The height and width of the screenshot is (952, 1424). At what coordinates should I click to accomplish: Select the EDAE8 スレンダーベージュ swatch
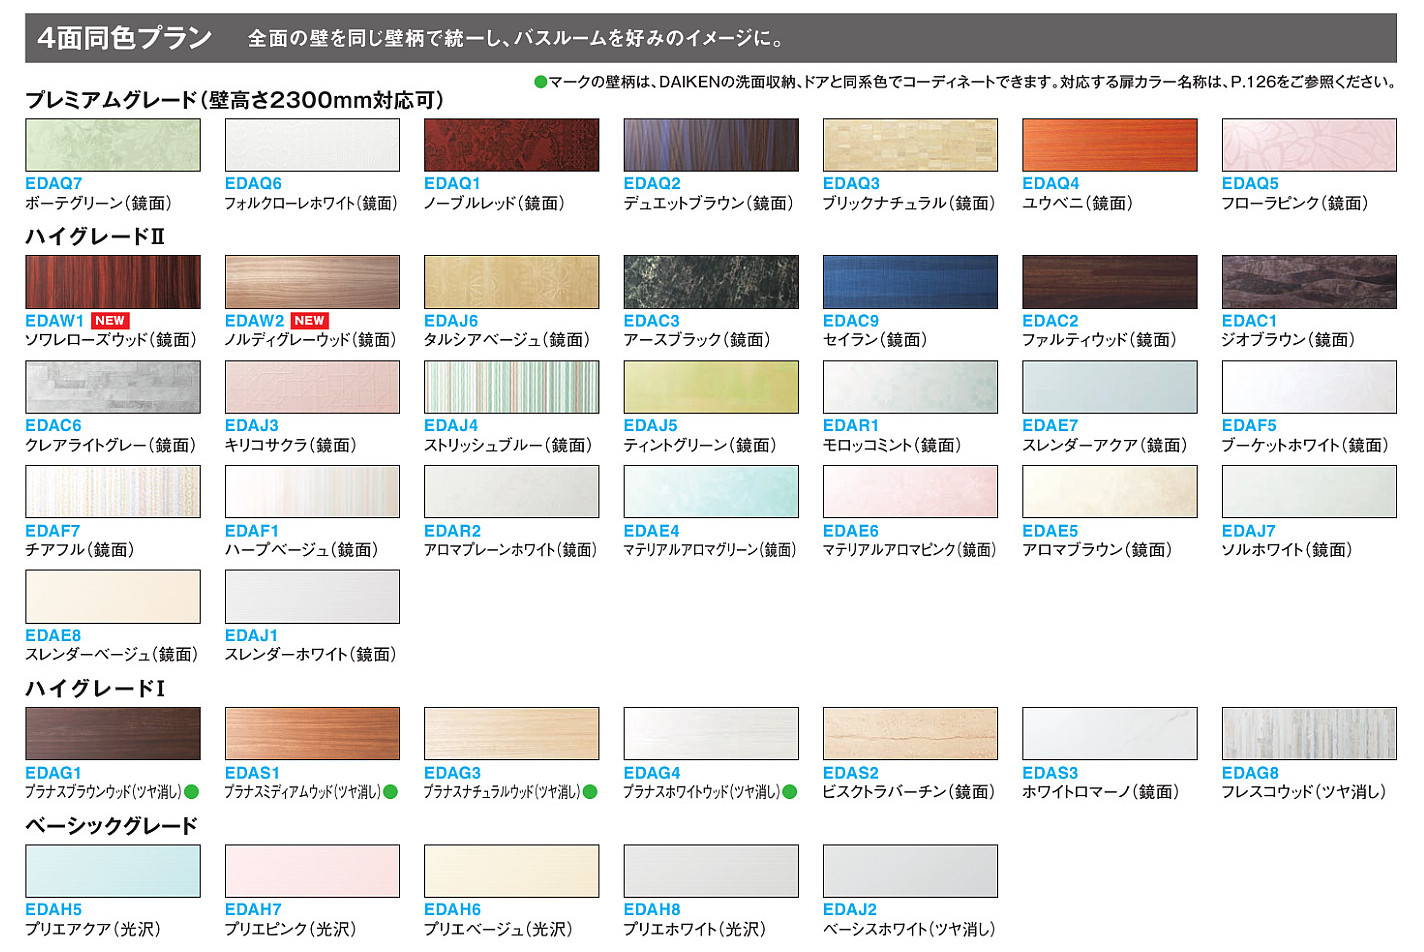point(113,597)
